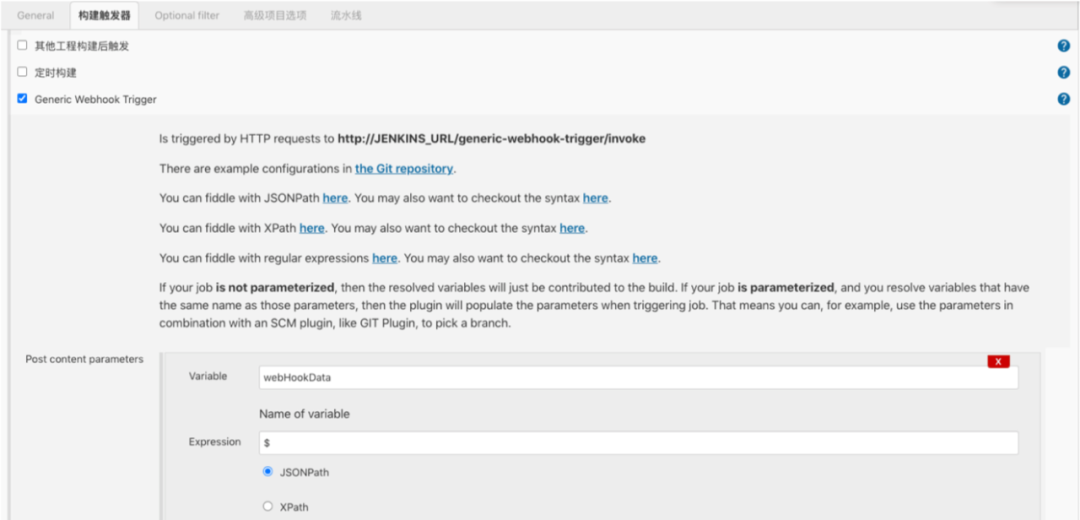Delete post content parameter with red X
Screen dimensions: 1080x520
pos(998,362)
